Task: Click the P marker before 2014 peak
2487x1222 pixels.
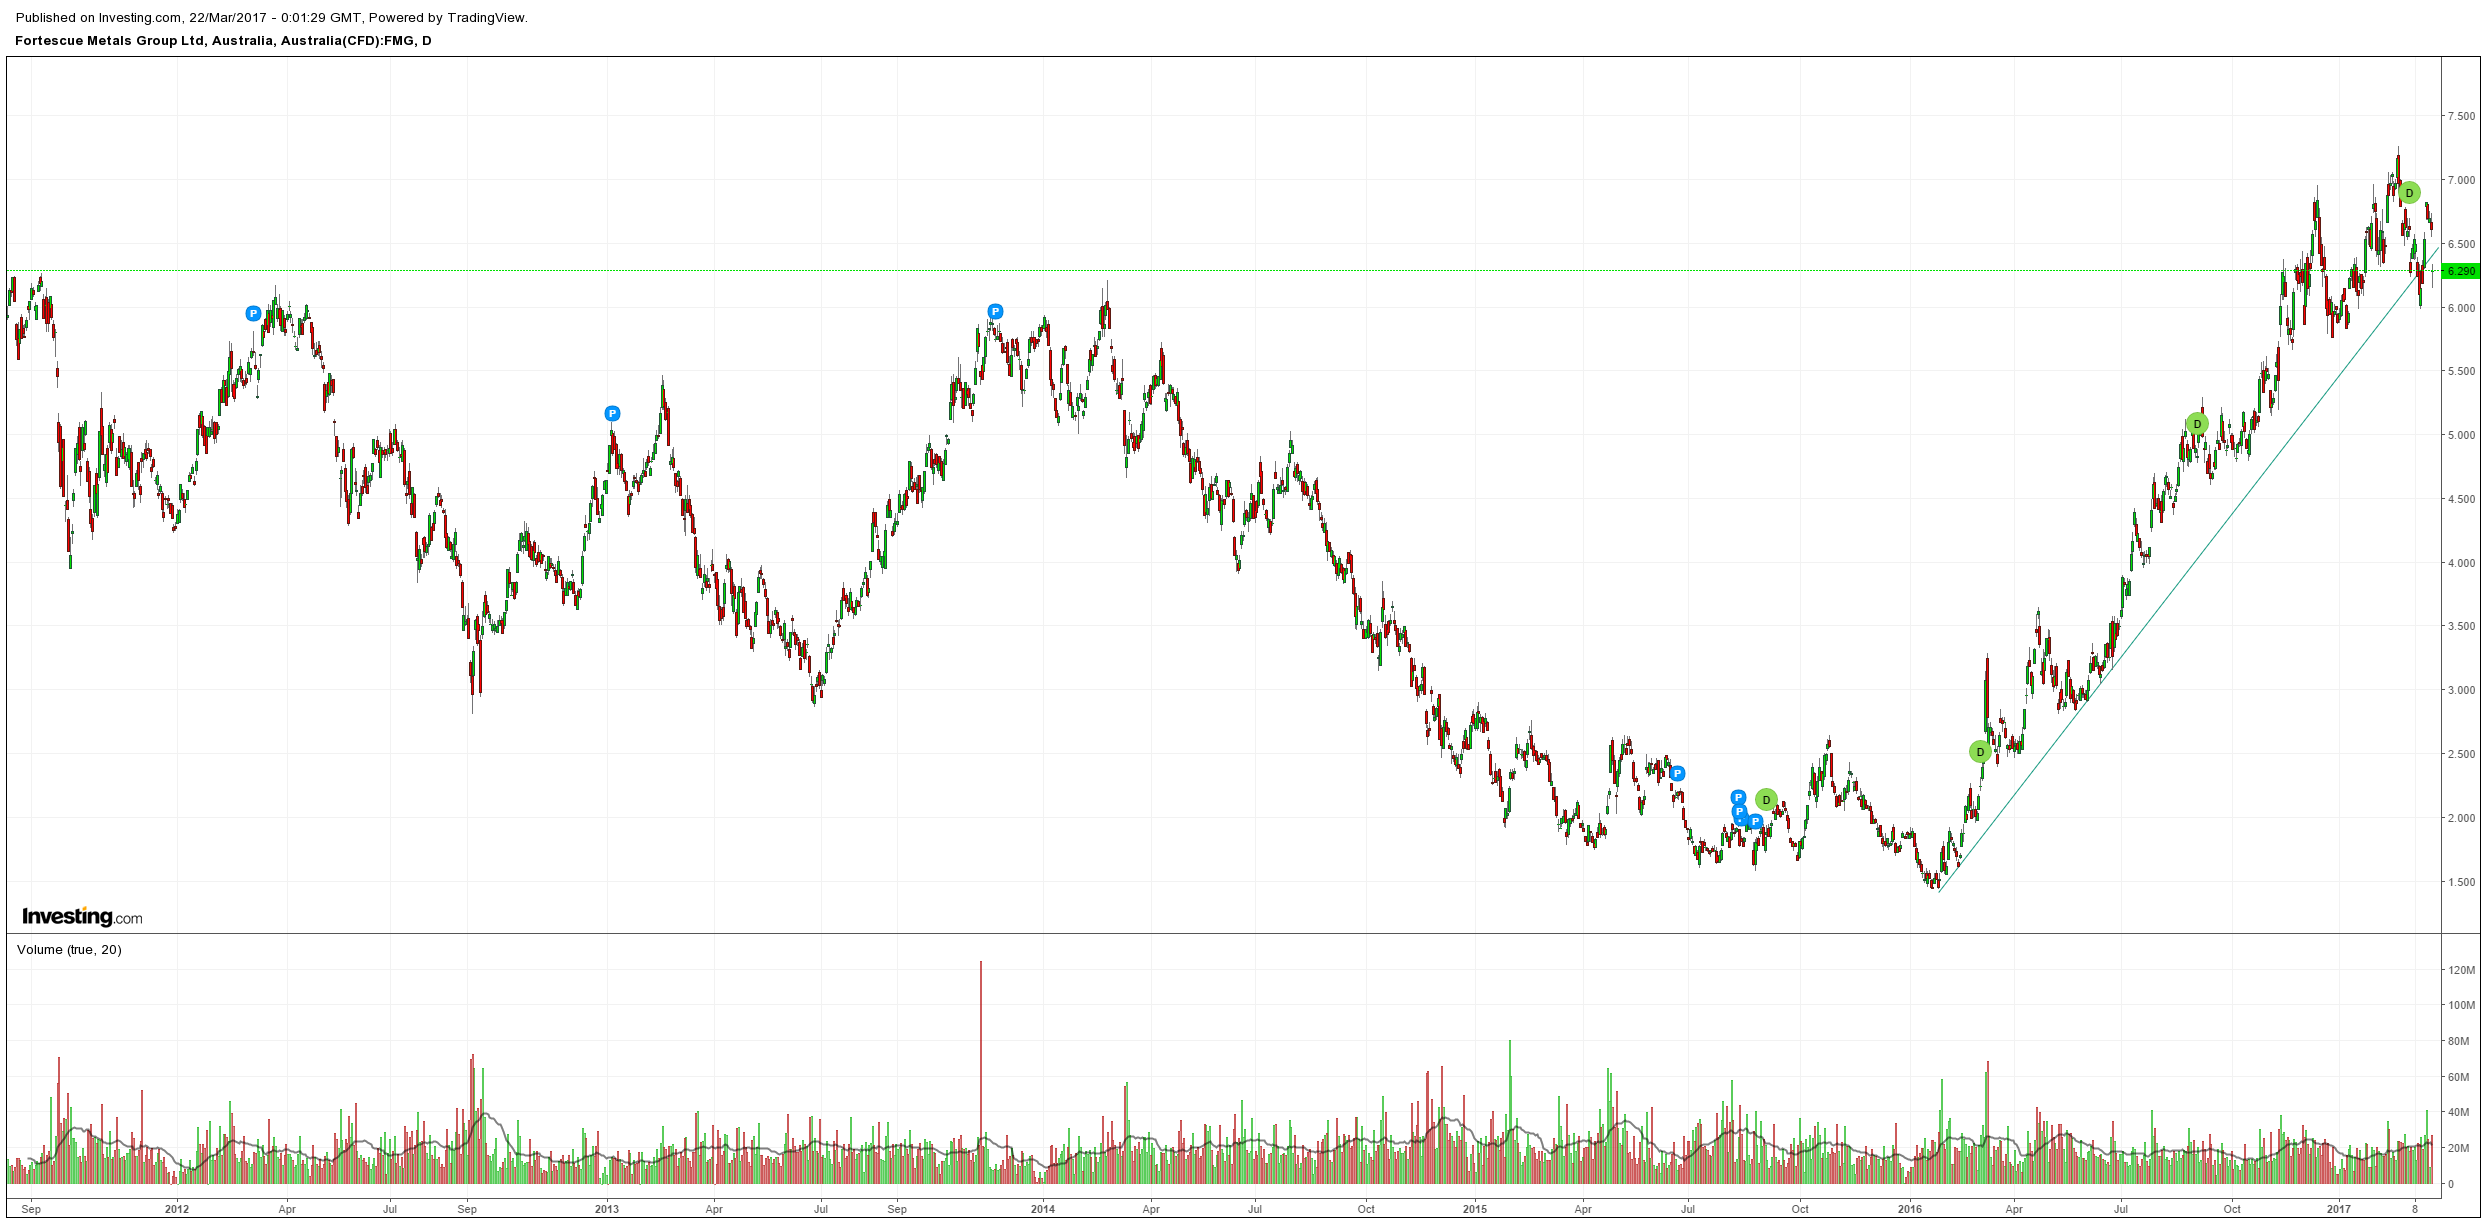Action: [995, 312]
